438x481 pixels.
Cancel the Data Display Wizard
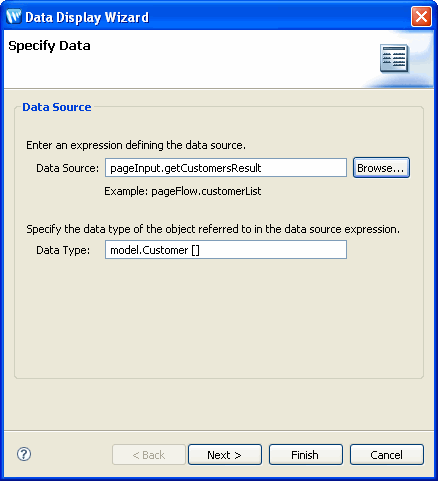point(387,455)
